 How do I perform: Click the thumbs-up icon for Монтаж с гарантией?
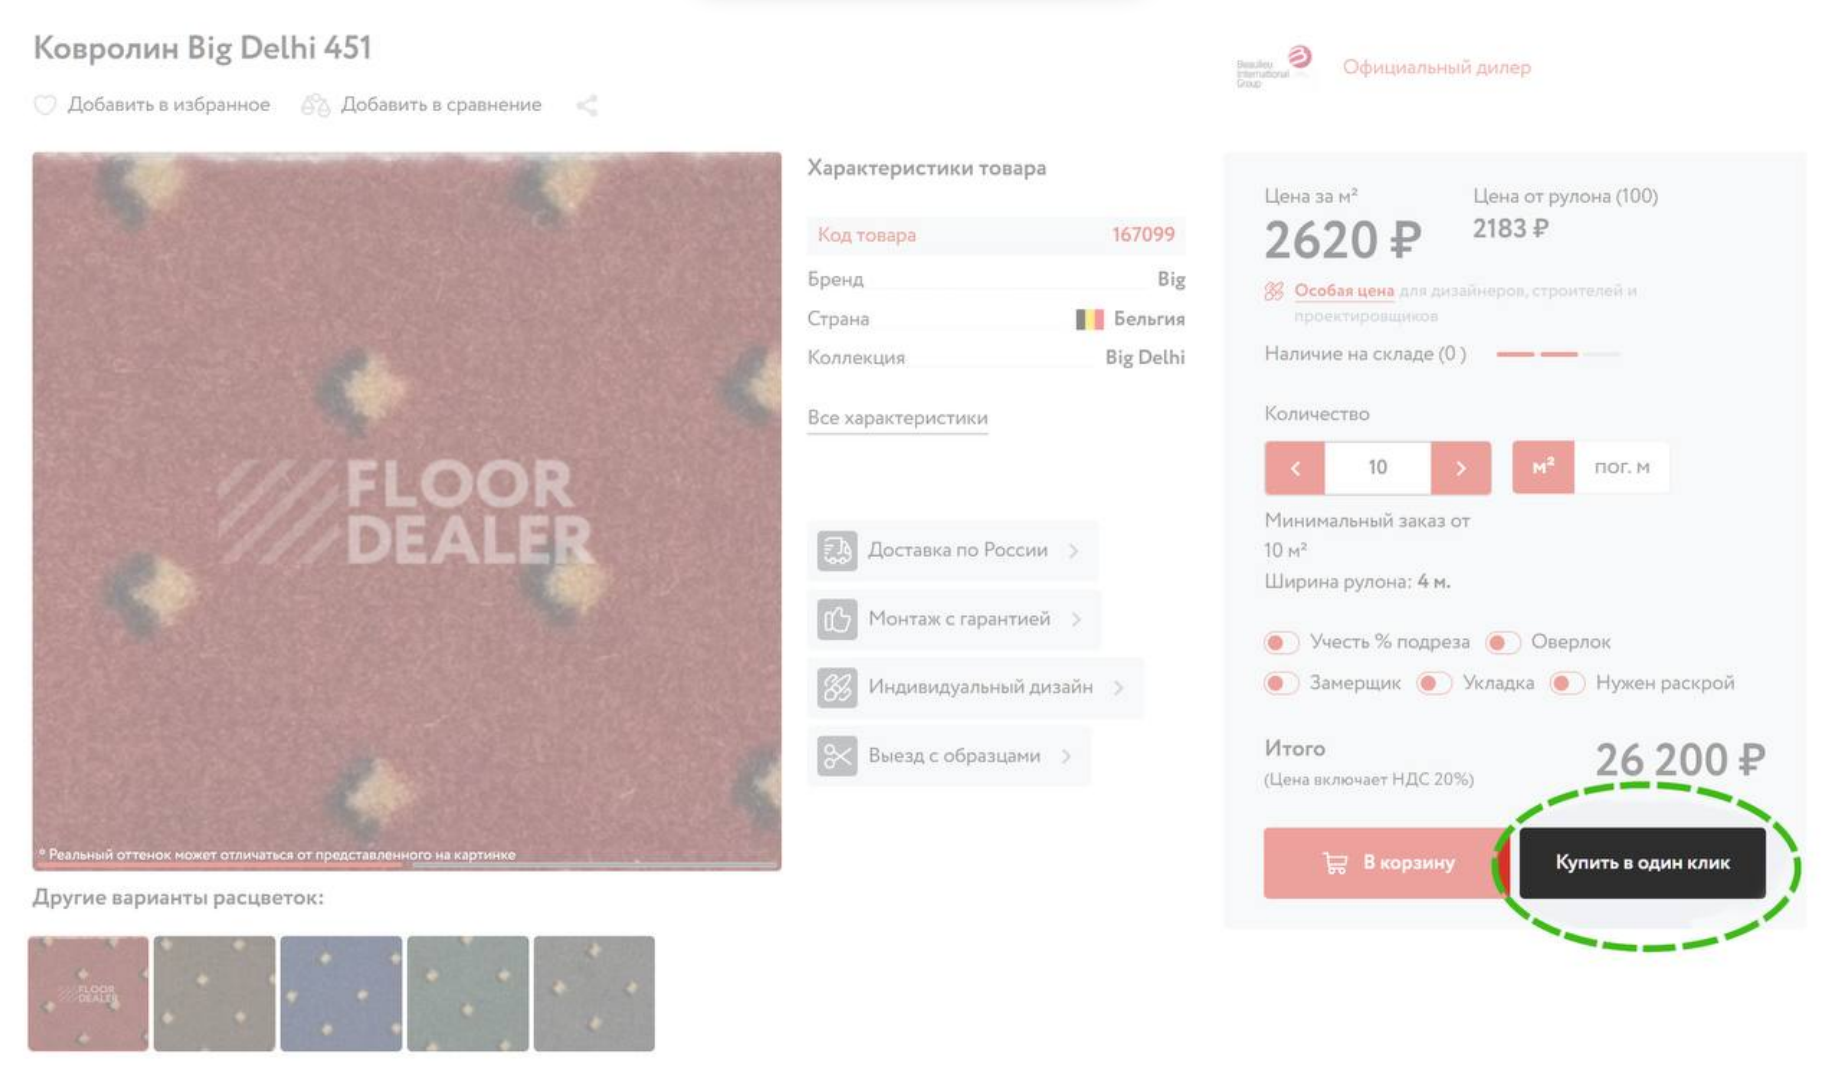pyautogui.click(x=837, y=620)
